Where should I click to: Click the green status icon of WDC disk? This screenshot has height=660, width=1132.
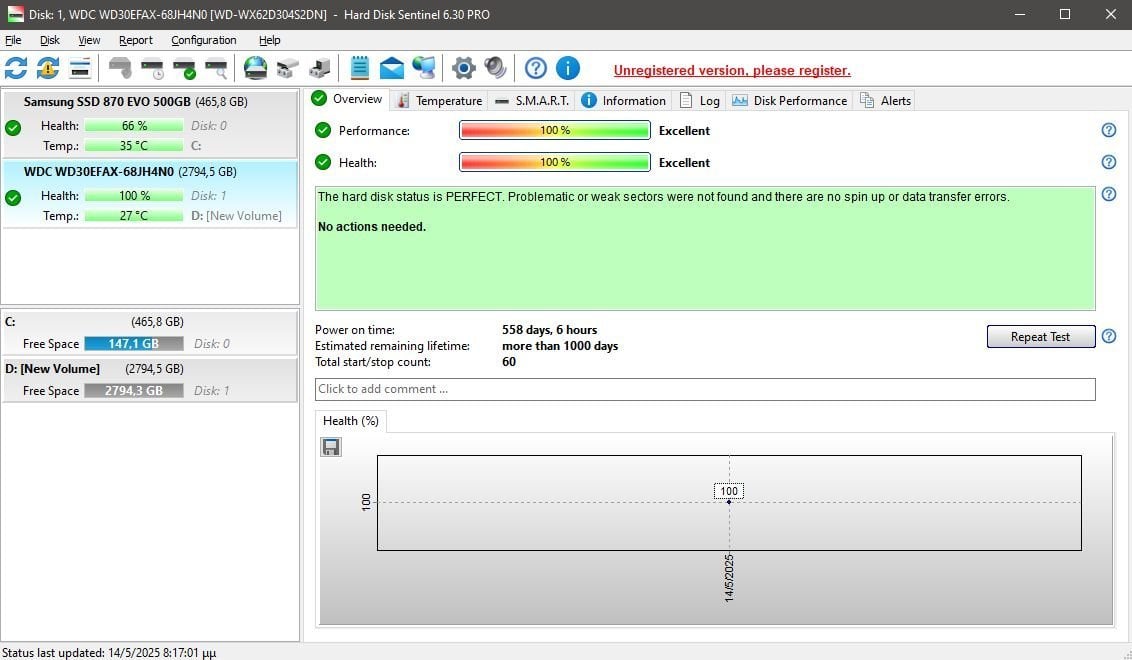[x=13, y=197]
